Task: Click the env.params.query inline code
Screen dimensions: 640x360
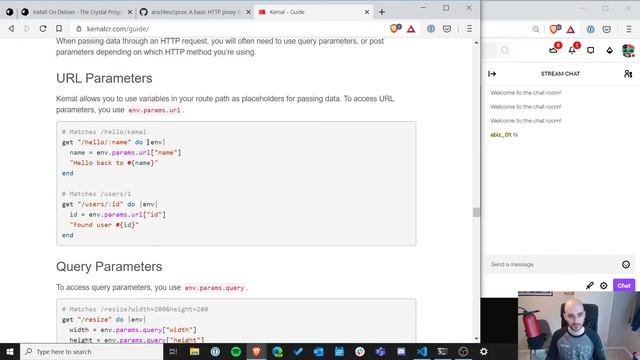Action: (x=214, y=288)
